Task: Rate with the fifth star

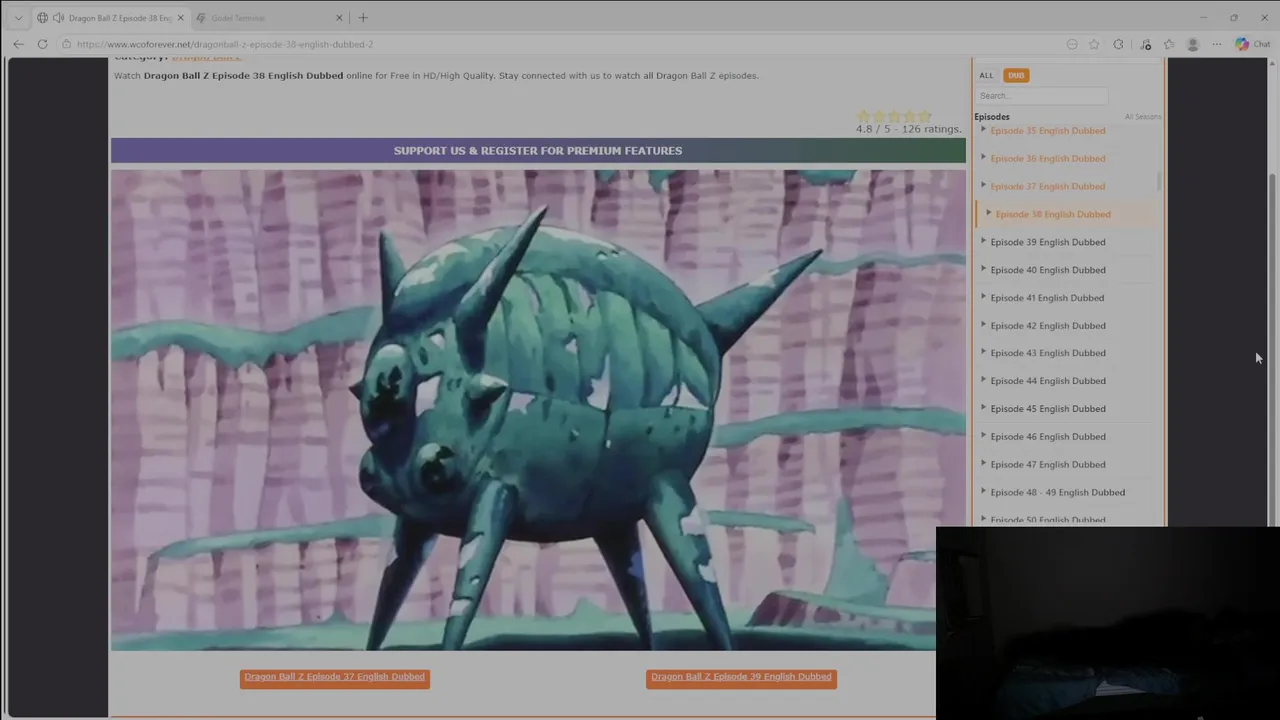Action: pos(924,117)
